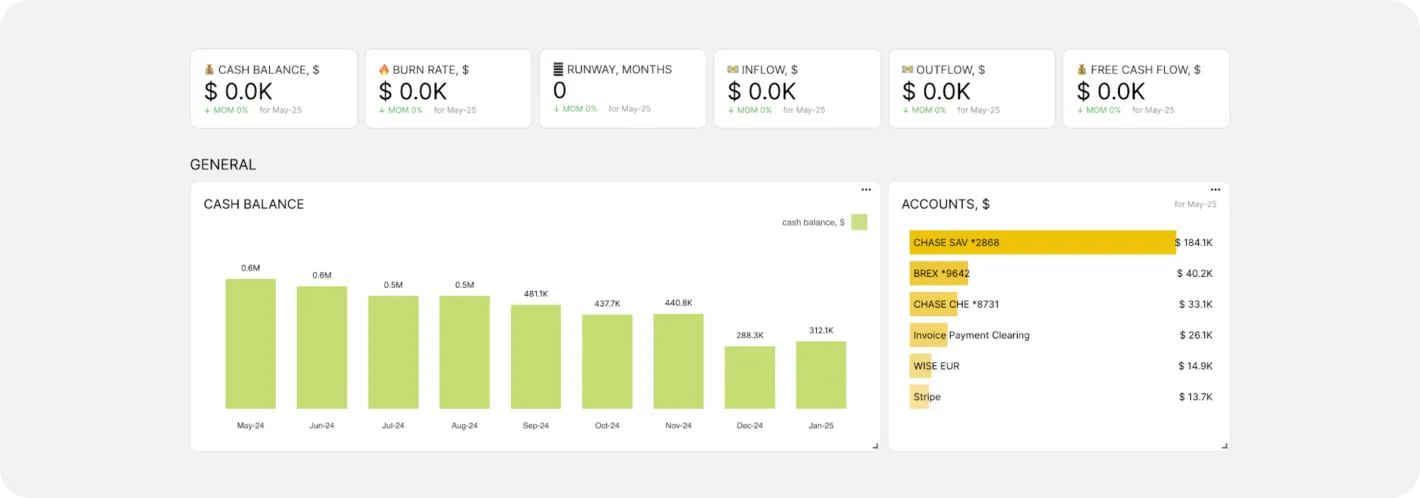
Task: Click the $ 33.1K account value
Action: pos(1195,304)
